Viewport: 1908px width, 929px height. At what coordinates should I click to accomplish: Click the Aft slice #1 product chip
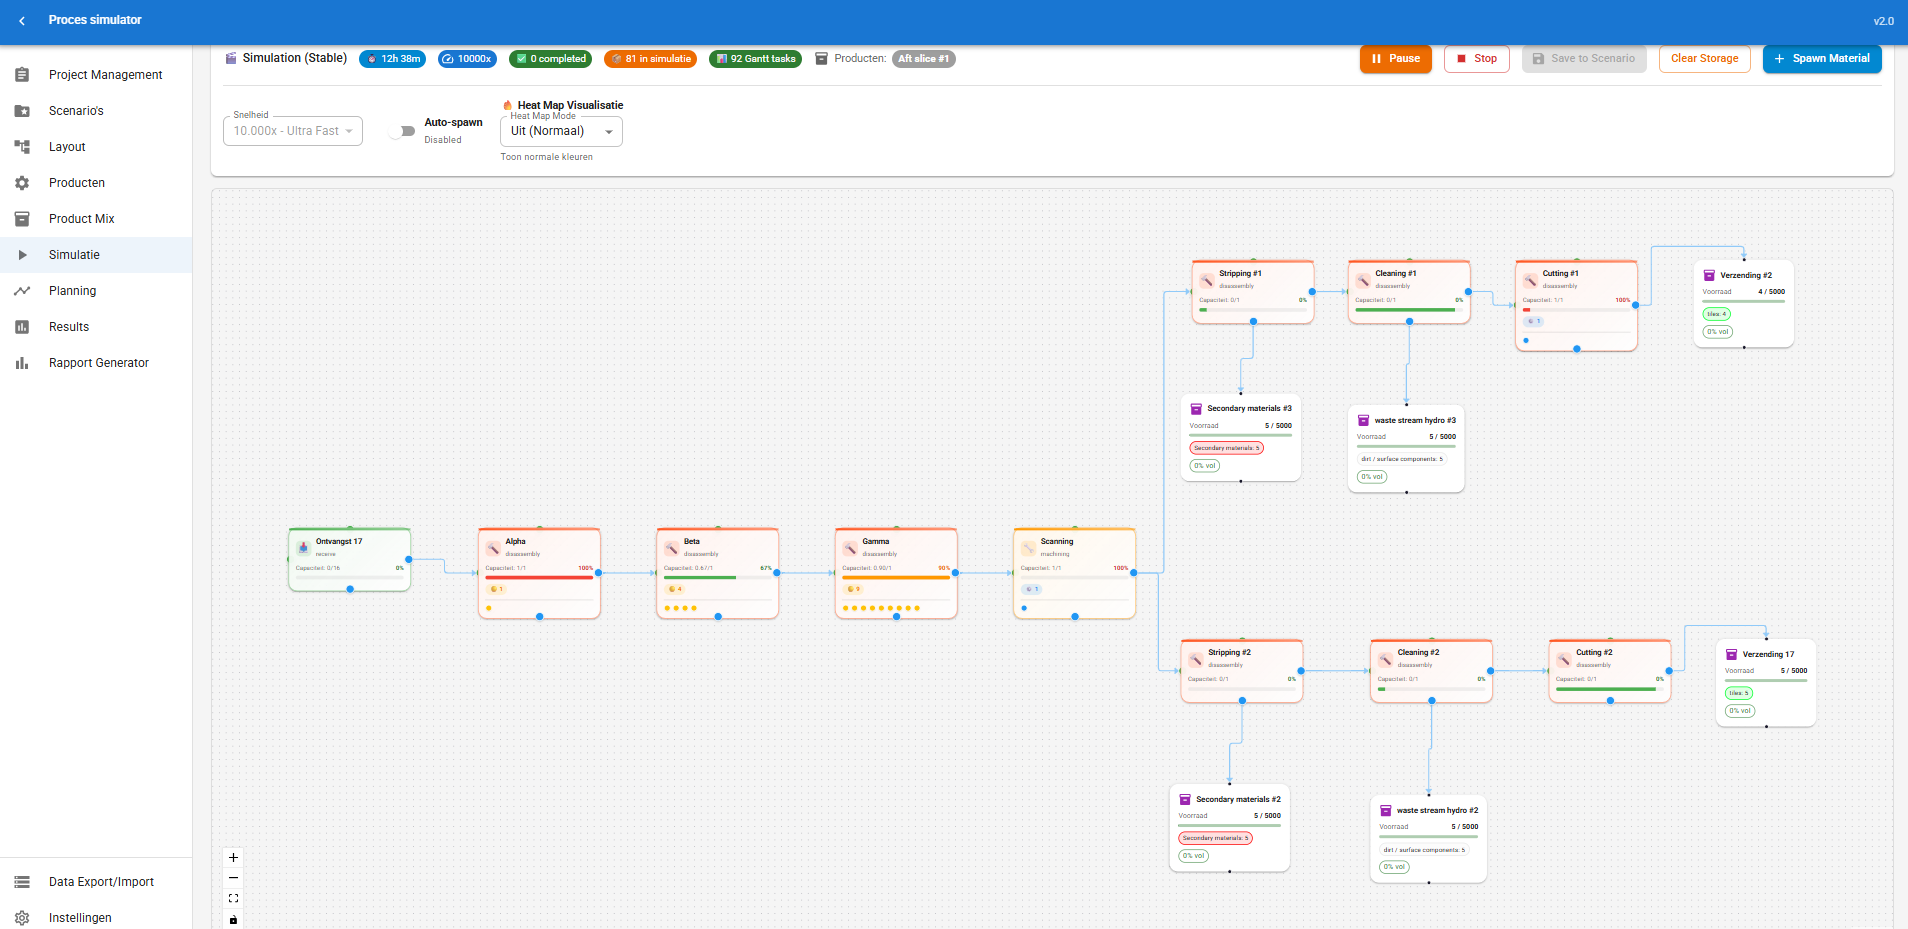(x=923, y=58)
